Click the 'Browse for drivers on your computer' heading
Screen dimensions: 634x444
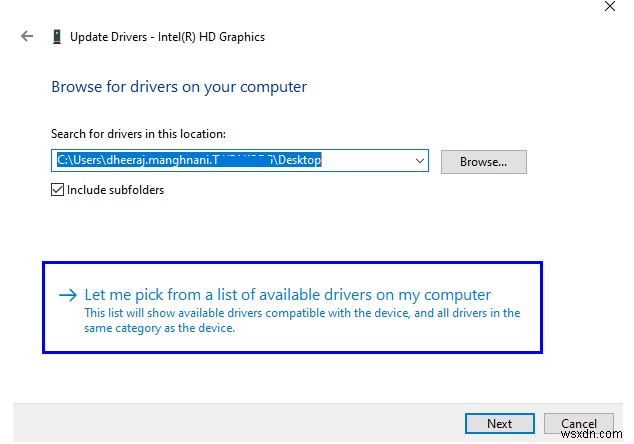179,87
